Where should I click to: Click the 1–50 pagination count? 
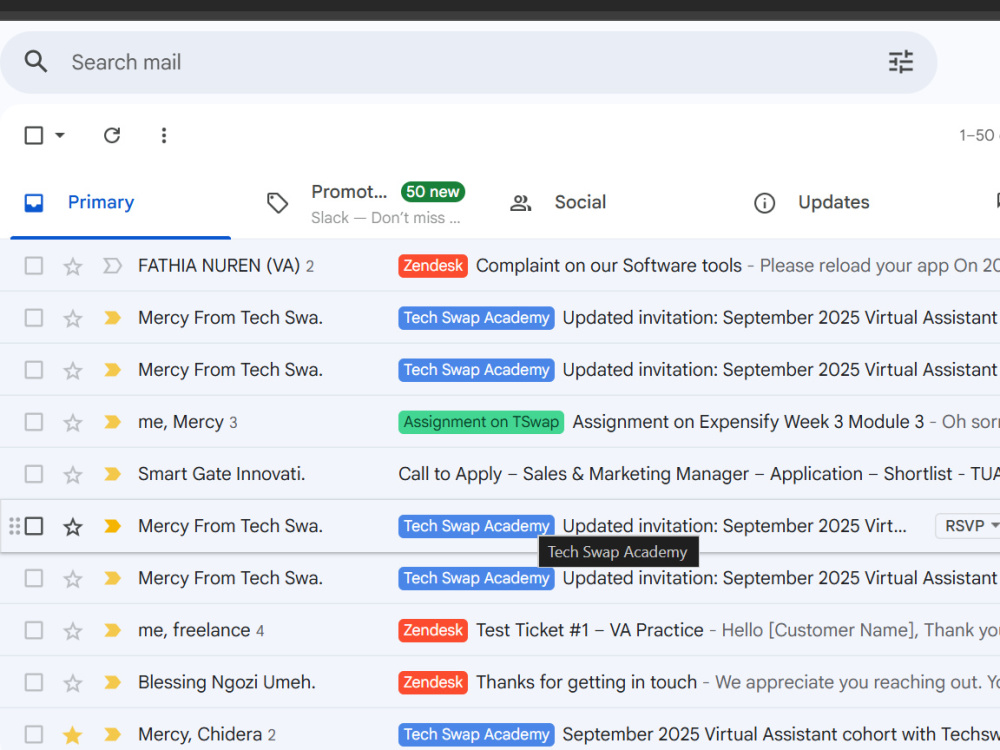(x=979, y=135)
